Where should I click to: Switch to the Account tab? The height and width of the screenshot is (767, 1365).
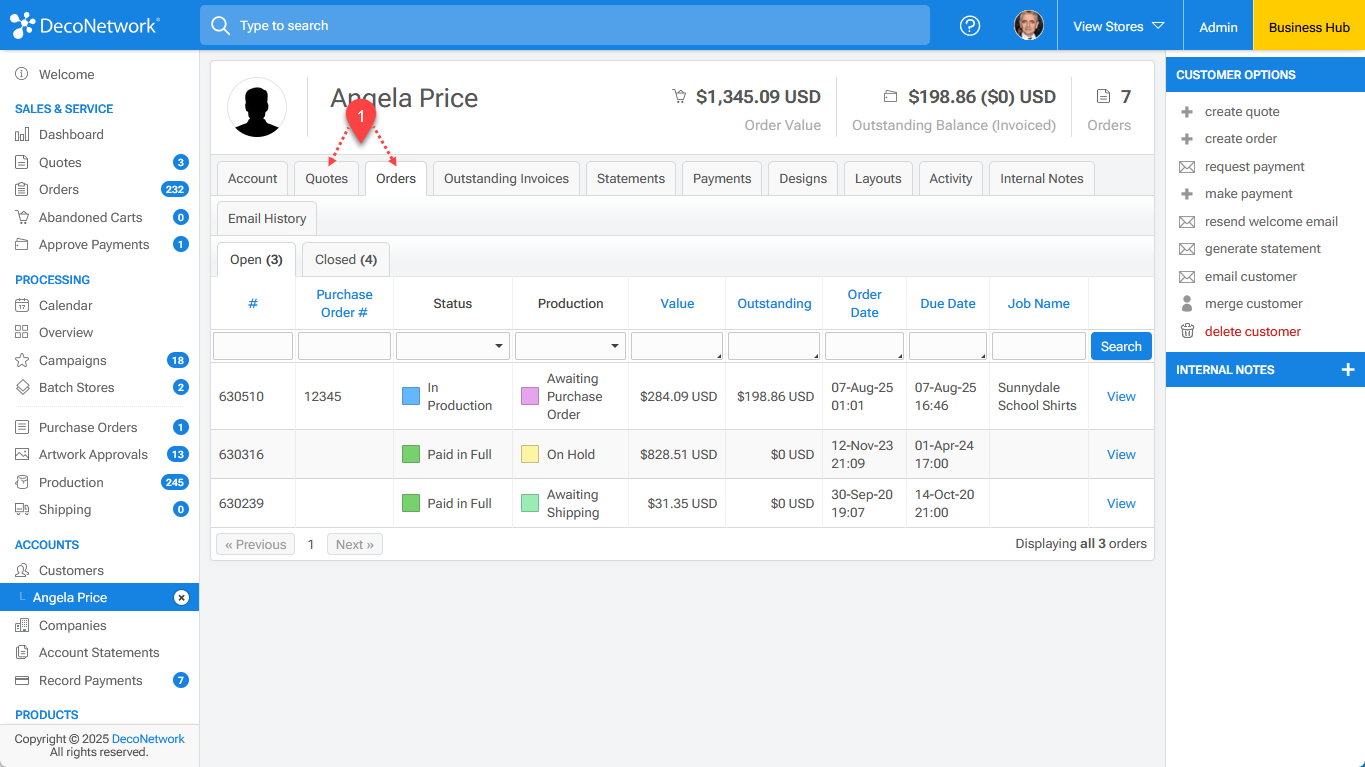pyautogui.click(x=252, y=178)
